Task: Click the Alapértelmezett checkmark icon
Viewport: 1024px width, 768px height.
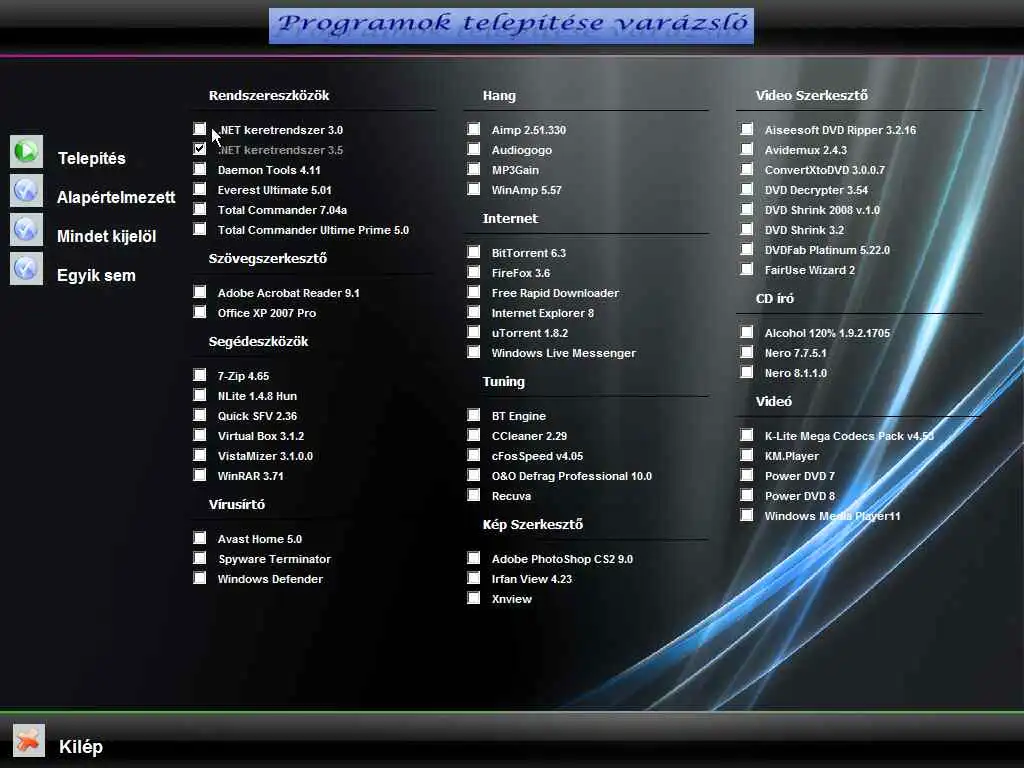Action: (x=26, y=191)
